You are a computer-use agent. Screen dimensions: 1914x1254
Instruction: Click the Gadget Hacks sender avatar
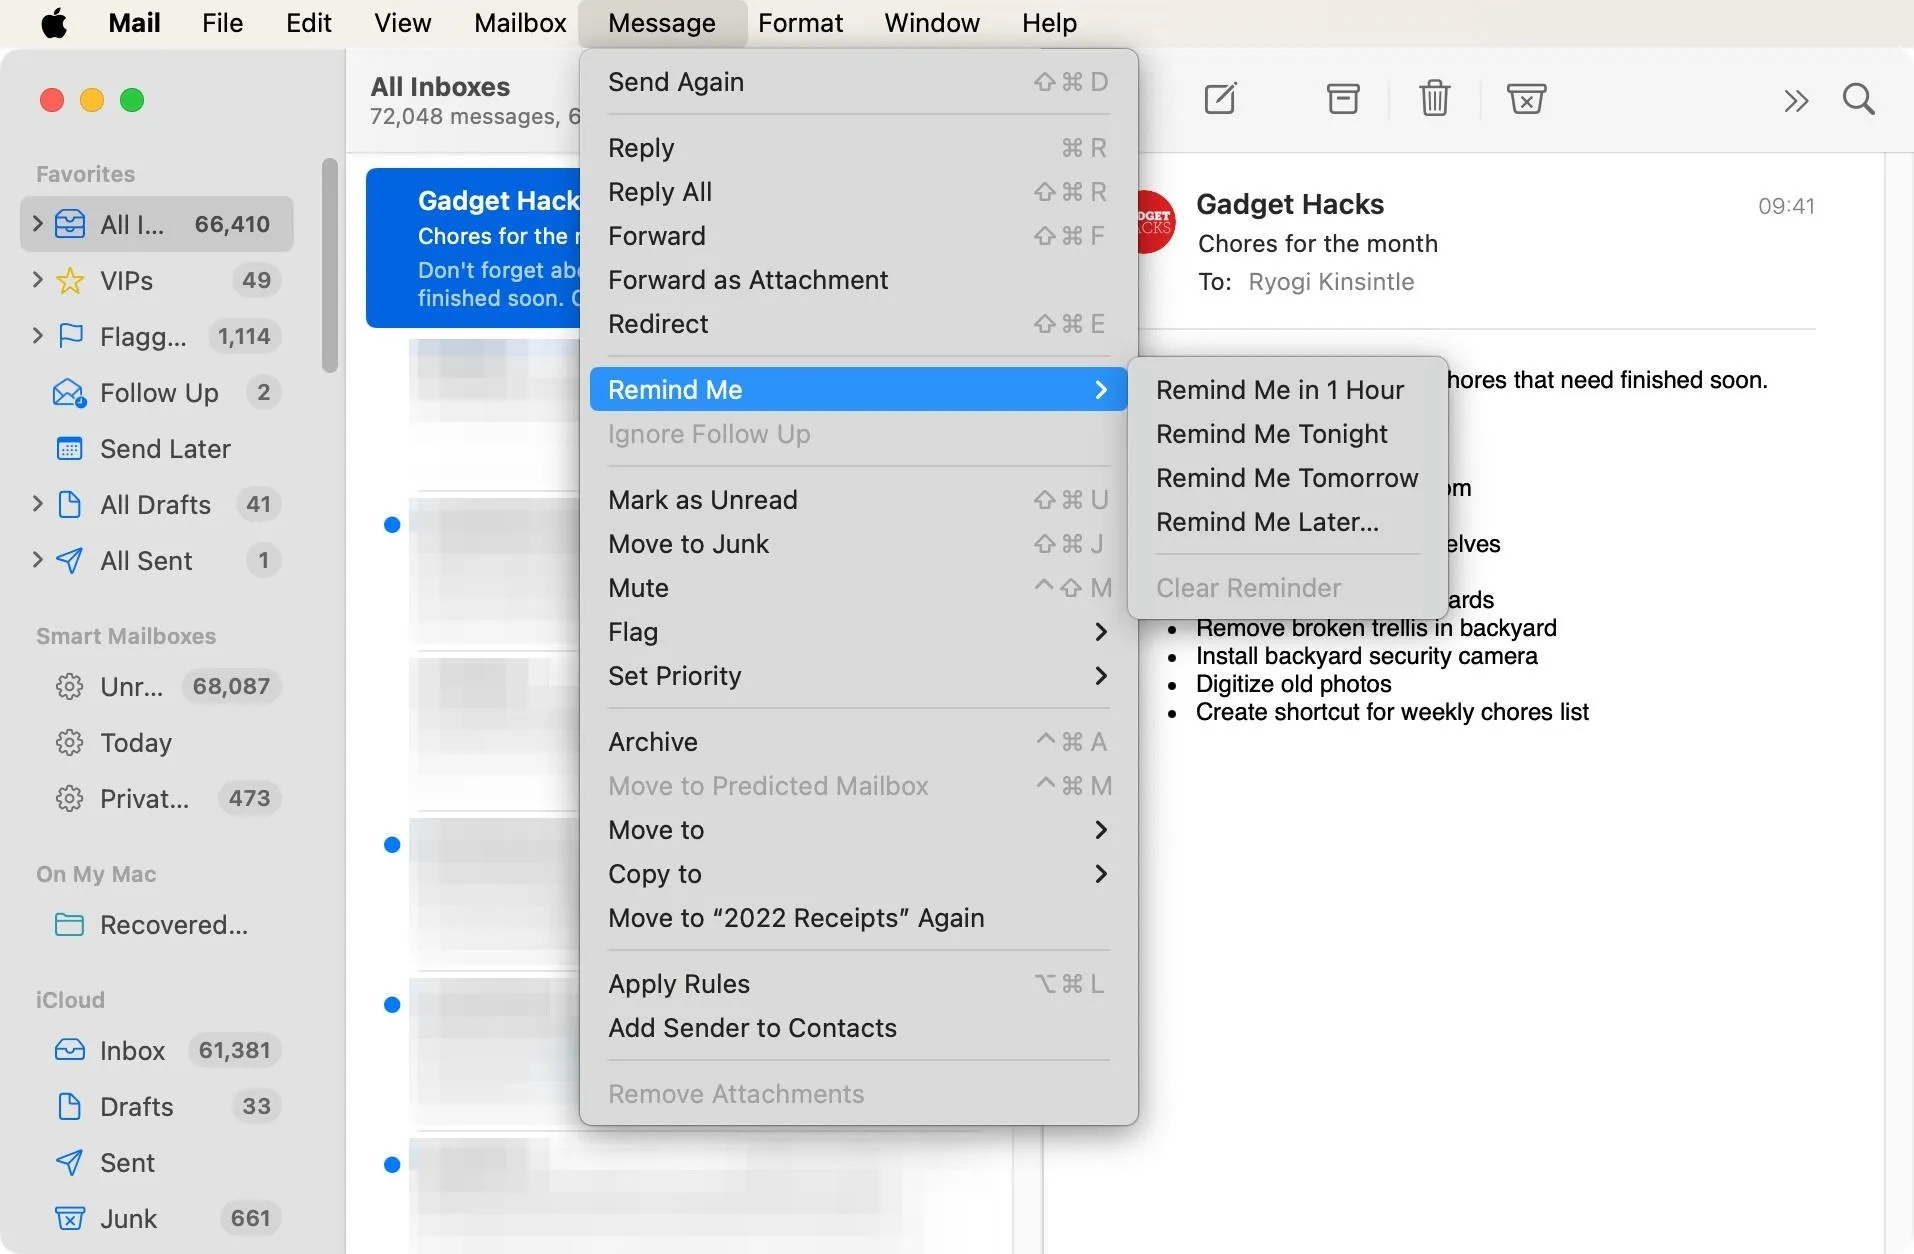(1157, 221)
